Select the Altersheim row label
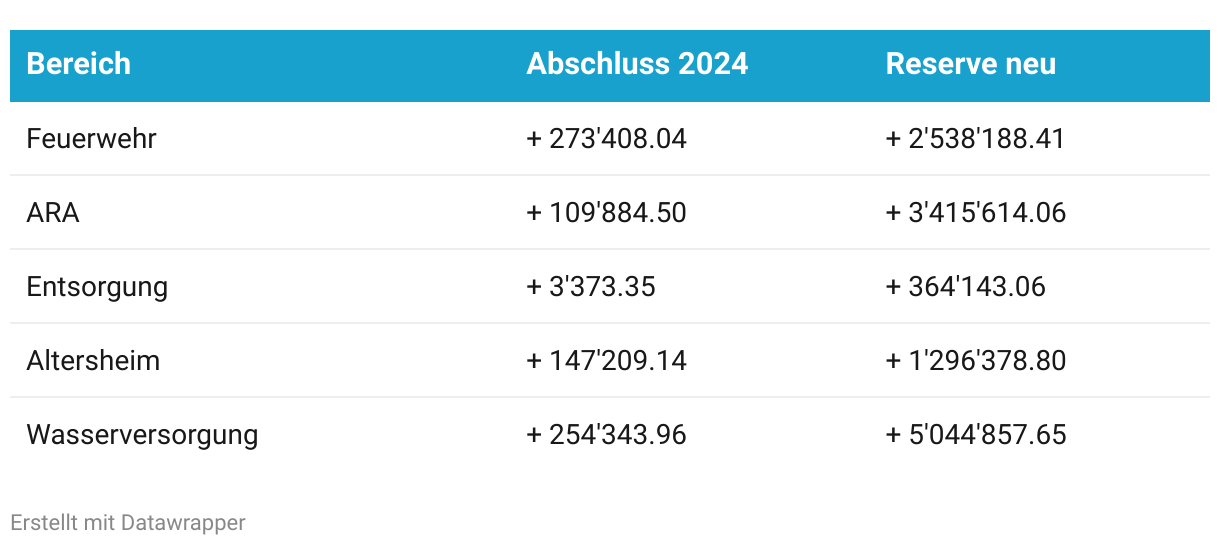The width and height of the screenshot is (1220, 546). [93, 360]
